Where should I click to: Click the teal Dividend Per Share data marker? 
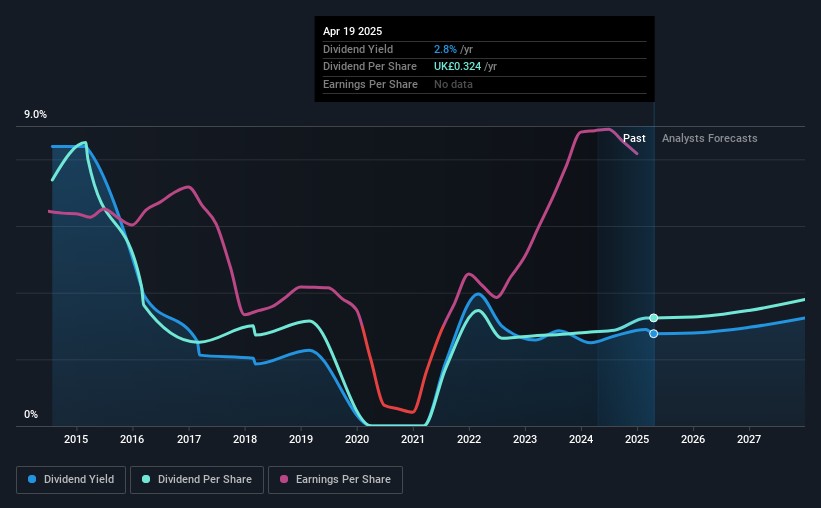[x=654, y=318]
